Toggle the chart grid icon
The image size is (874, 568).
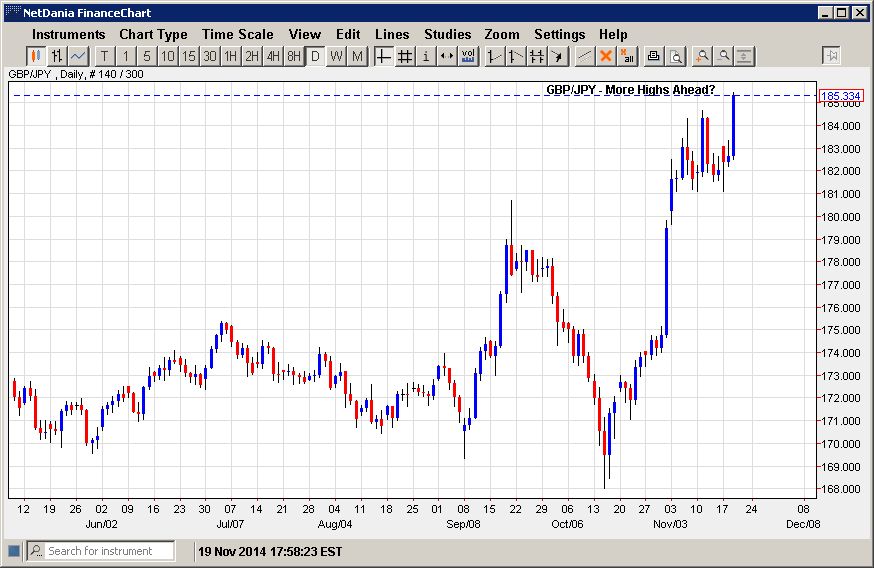click(x=405, y=56)
